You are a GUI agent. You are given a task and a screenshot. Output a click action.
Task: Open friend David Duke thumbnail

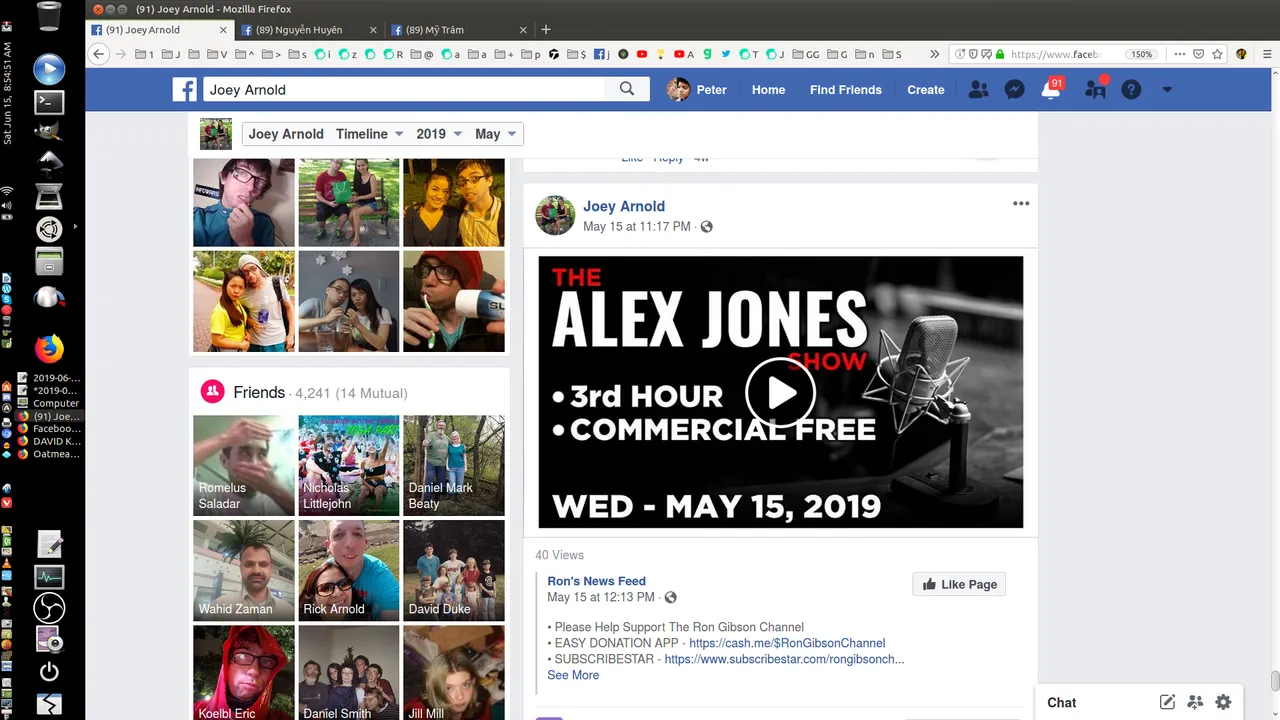[454, 570]
